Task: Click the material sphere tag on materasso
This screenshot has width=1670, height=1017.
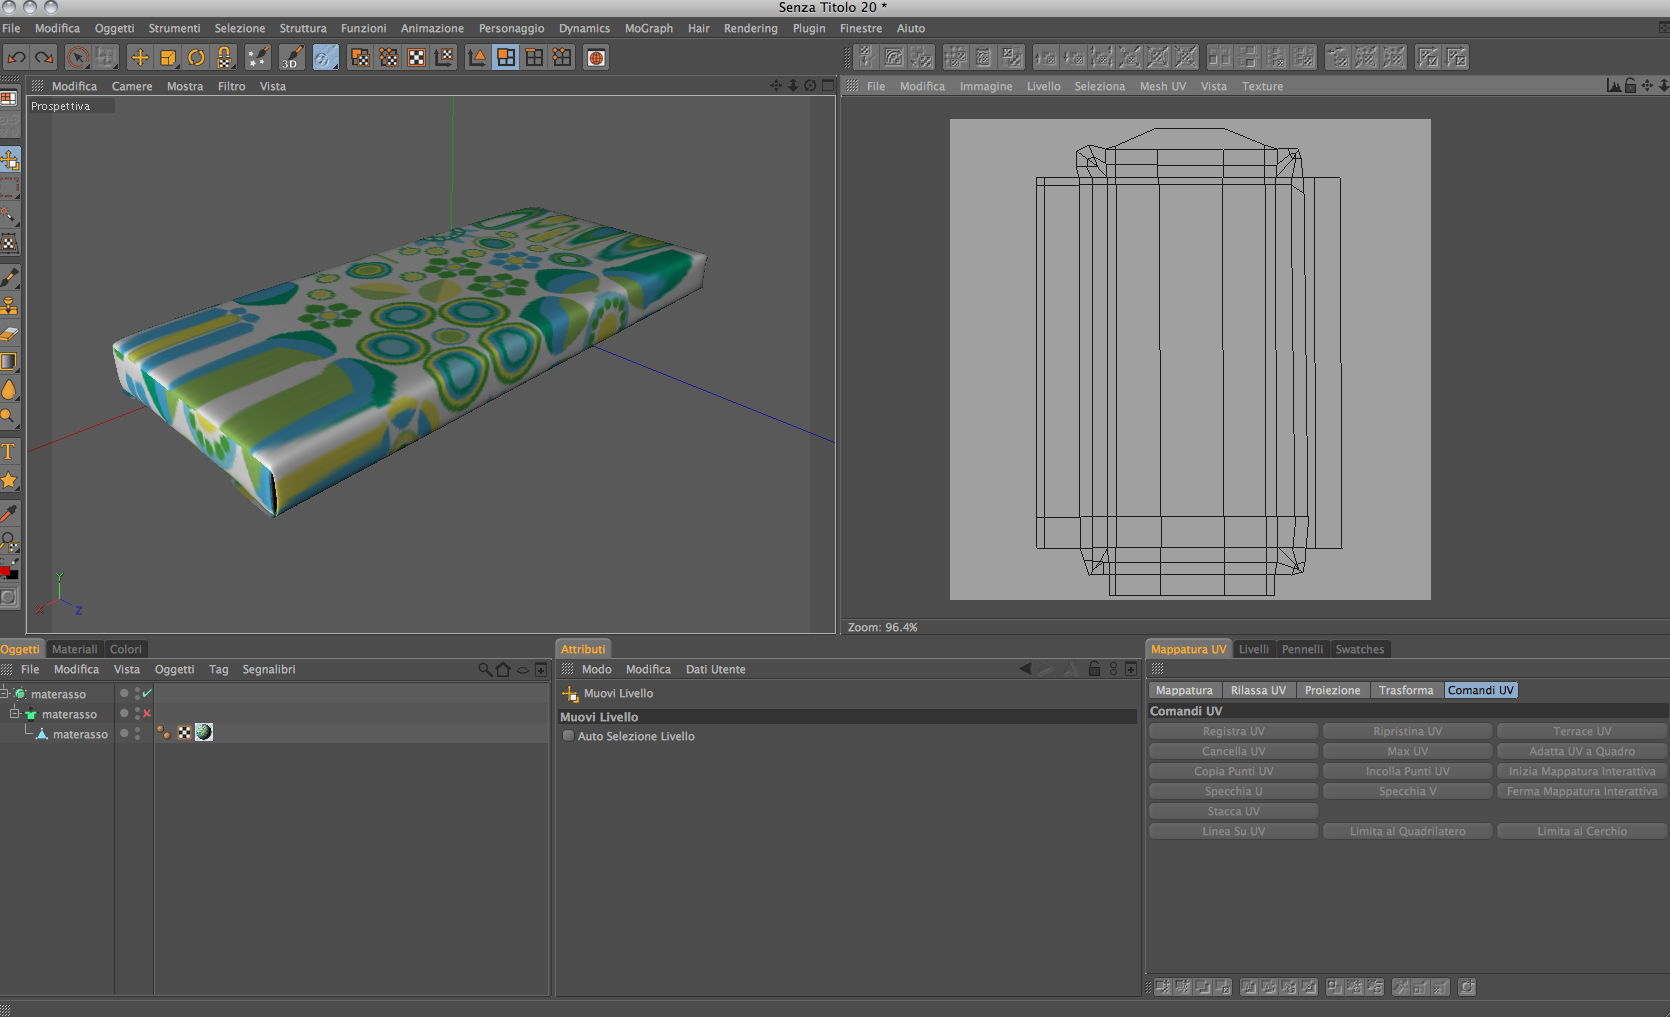Action: (x=204, y=733)
